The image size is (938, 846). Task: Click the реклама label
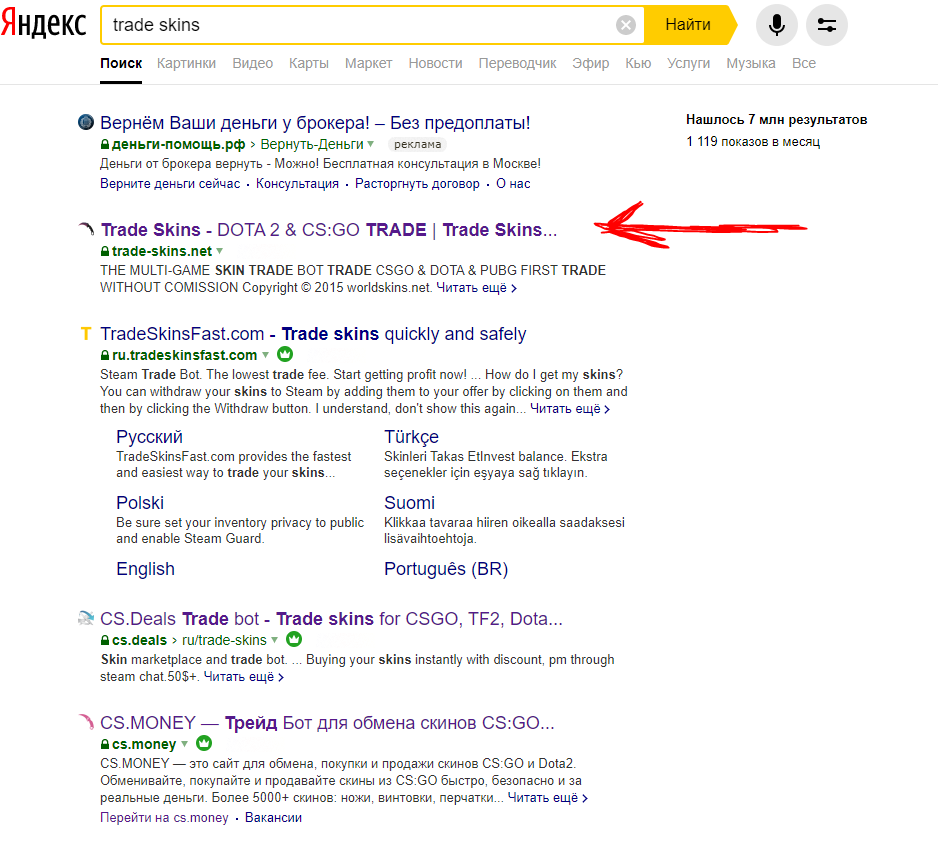coord(418,144)
